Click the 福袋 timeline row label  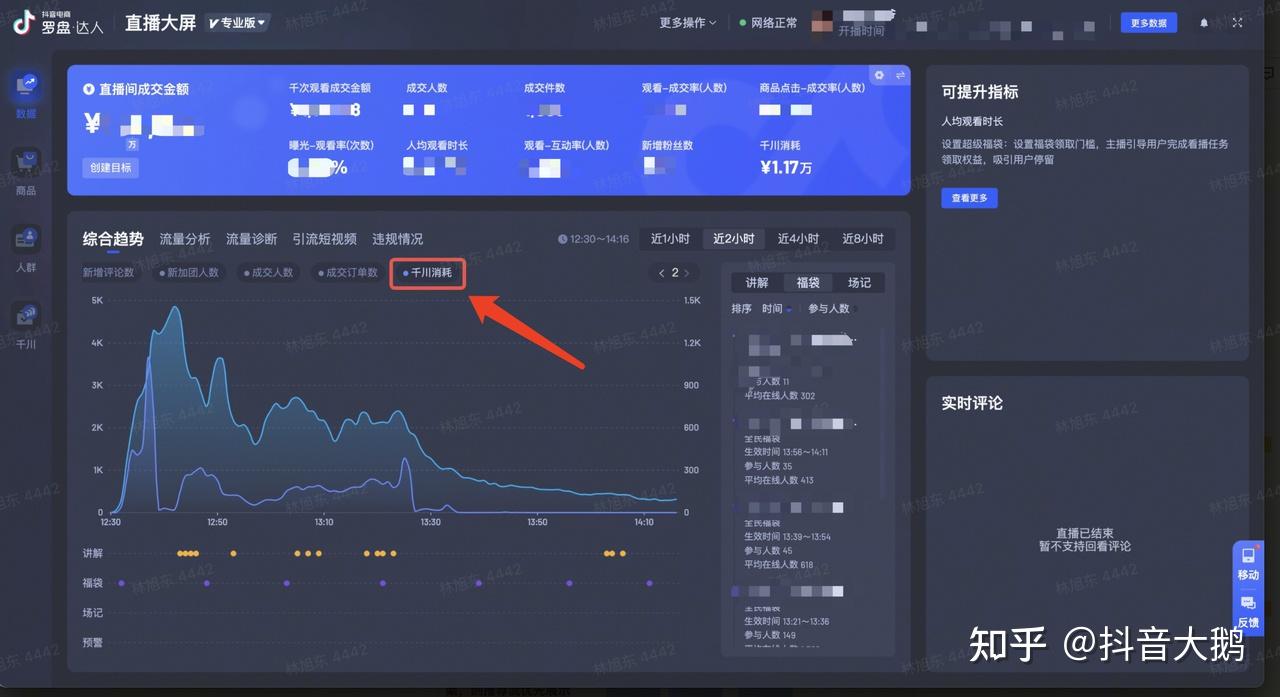(x=92, y=583)
